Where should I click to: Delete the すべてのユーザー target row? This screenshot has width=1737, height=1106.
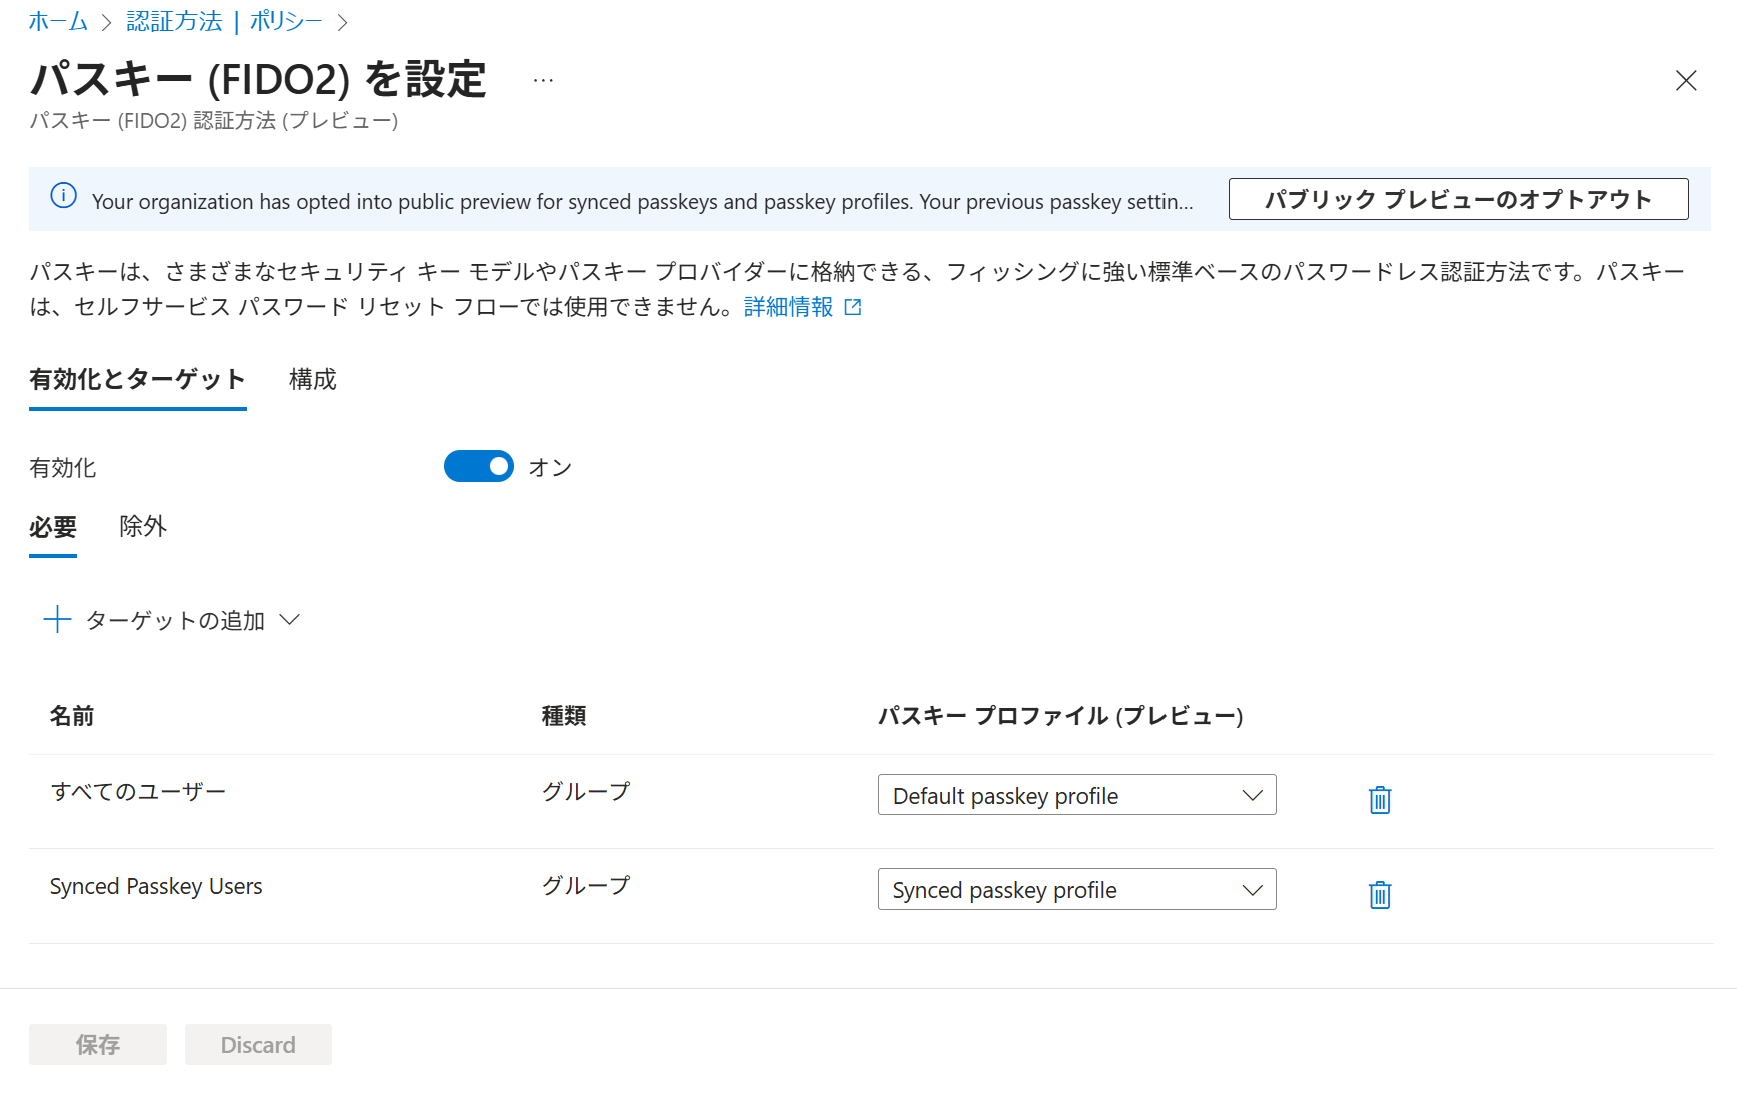coord(1380,800)
